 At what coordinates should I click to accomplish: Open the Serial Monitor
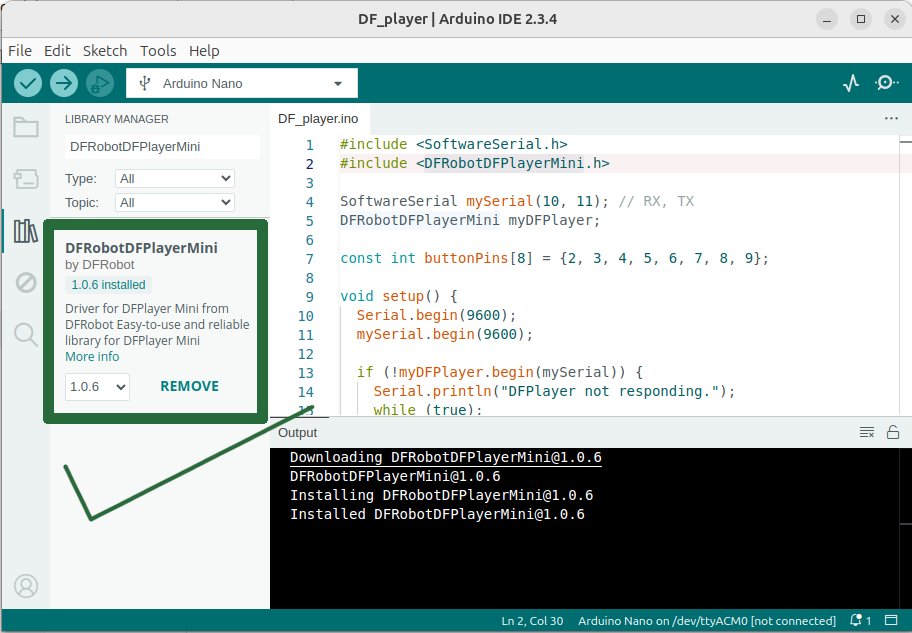click(x=886, y=84)
